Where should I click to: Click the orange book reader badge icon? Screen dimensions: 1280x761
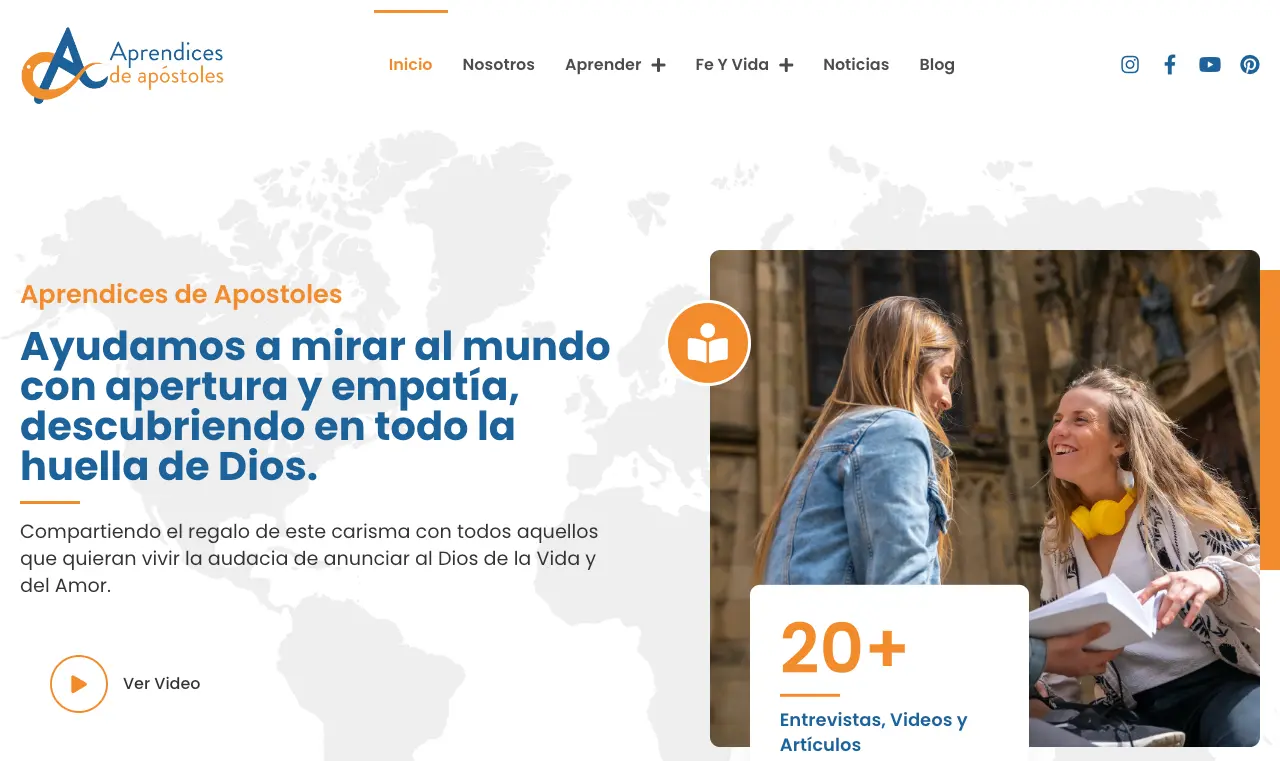pos(708,343)
